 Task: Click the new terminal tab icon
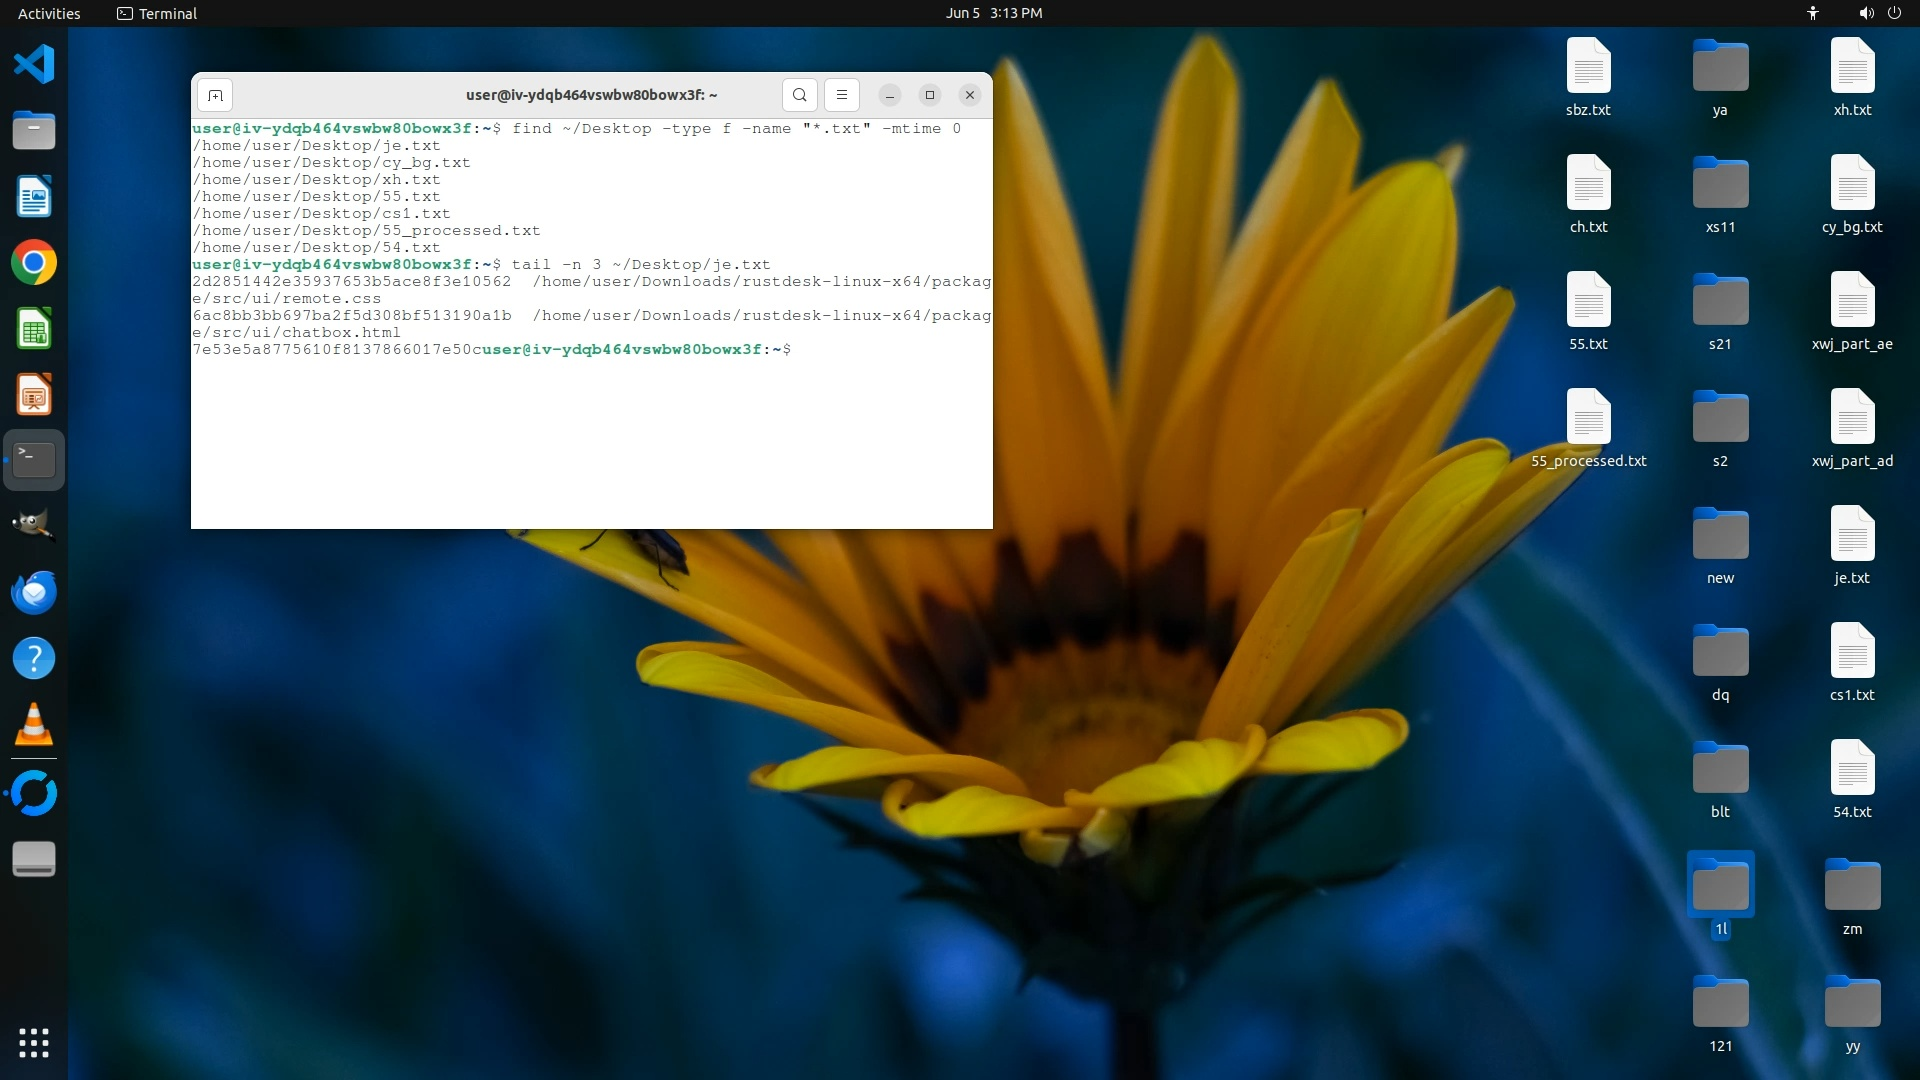coord(215,95)
